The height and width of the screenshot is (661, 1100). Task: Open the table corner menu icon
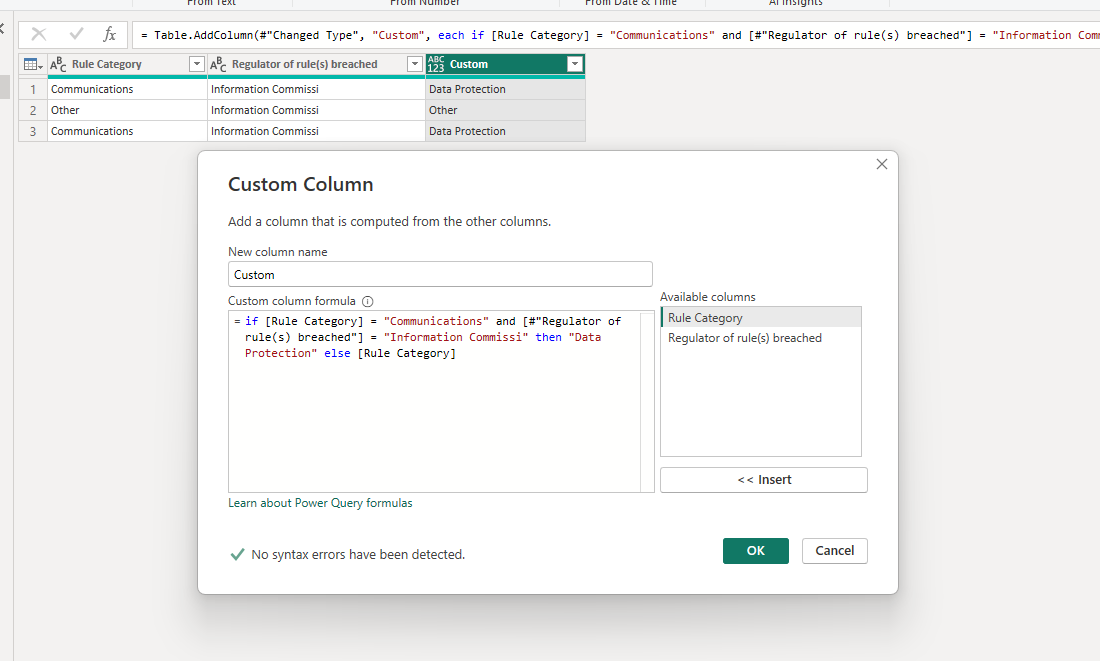coord(32,65)
